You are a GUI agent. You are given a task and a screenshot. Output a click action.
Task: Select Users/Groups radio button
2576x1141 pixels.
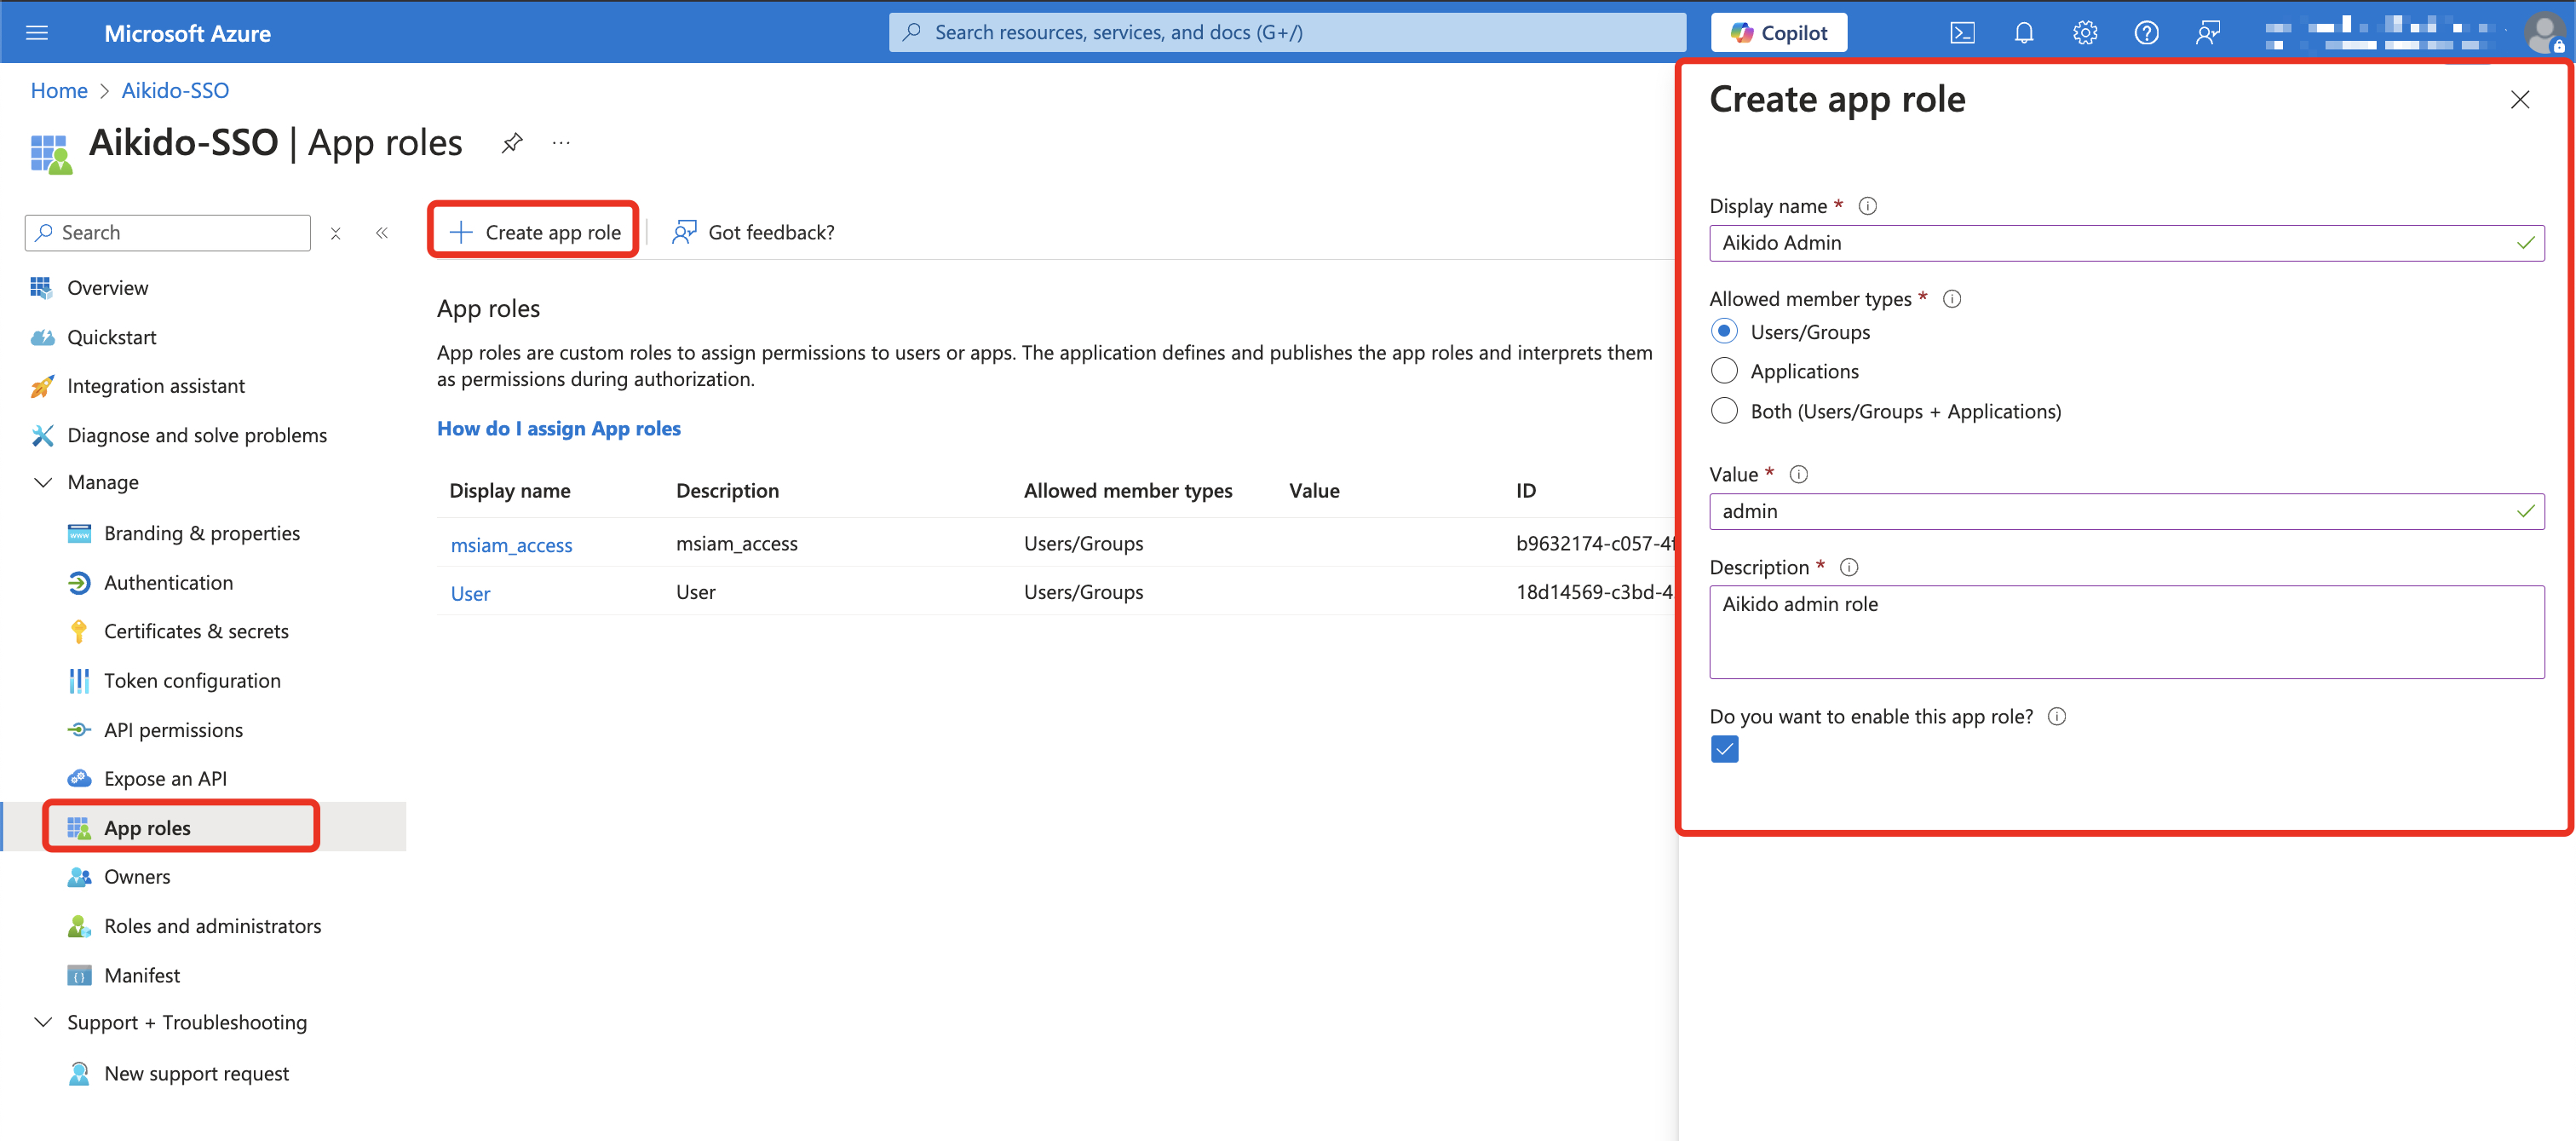(1724, 331)
